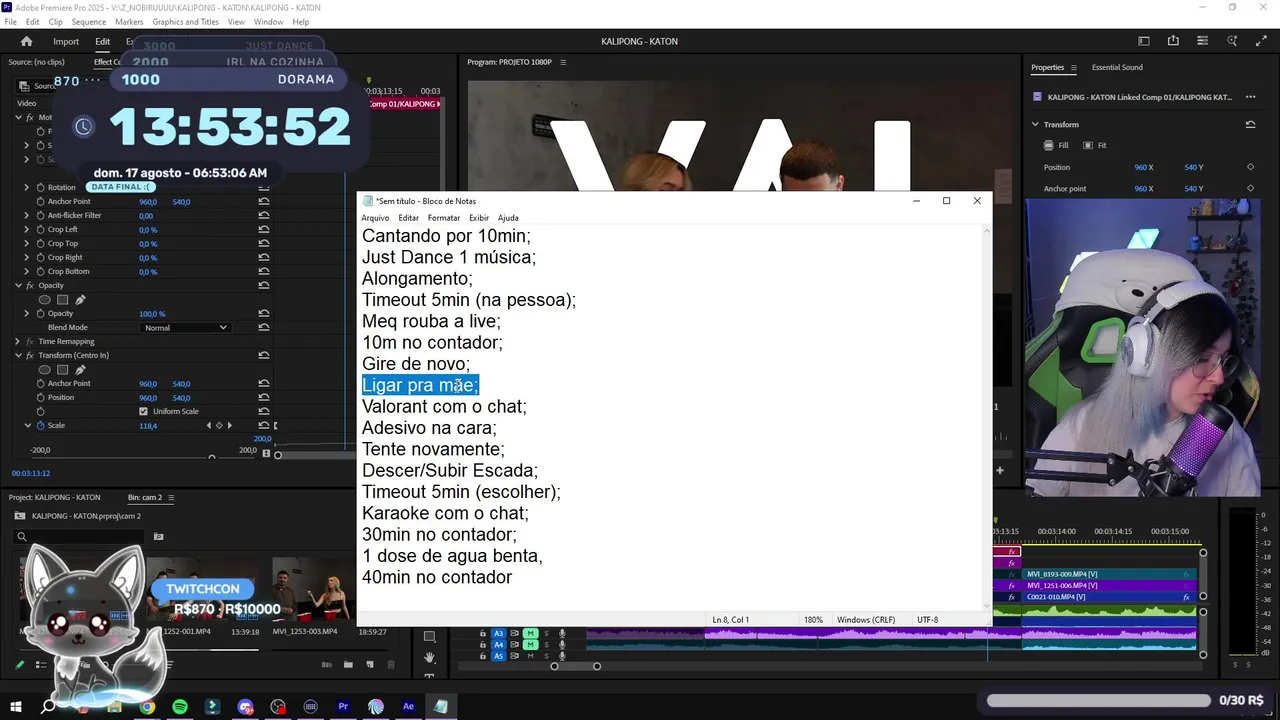Collapse Transform section in Properties panel

click(1035, 125)
